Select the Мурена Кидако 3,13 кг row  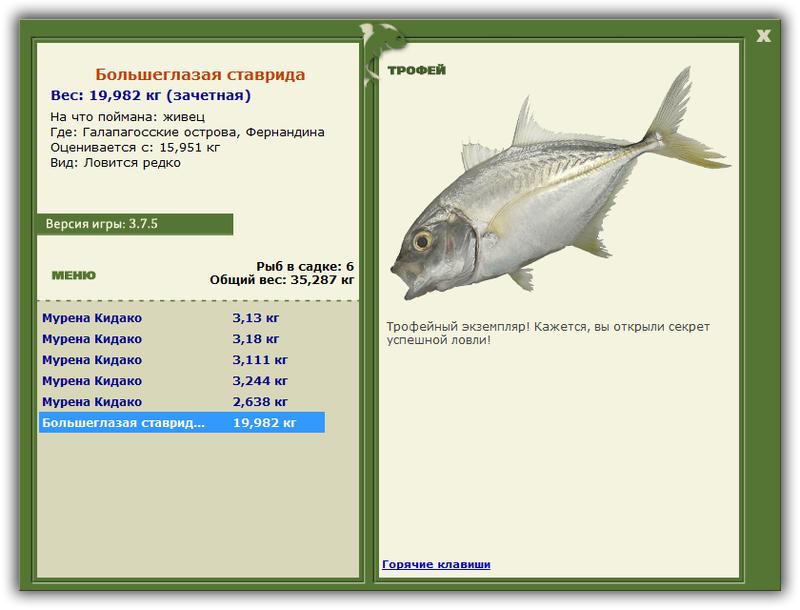point(182,318)
